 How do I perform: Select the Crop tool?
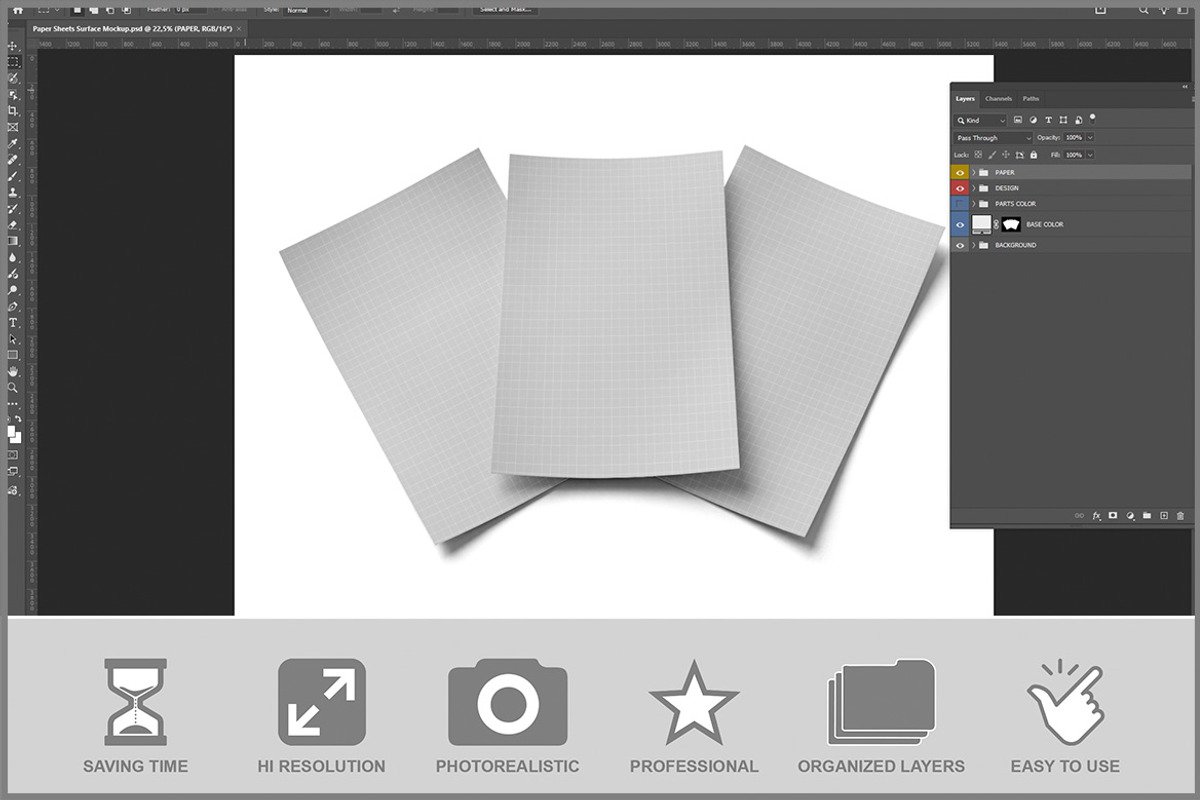(x=13, y=111)
